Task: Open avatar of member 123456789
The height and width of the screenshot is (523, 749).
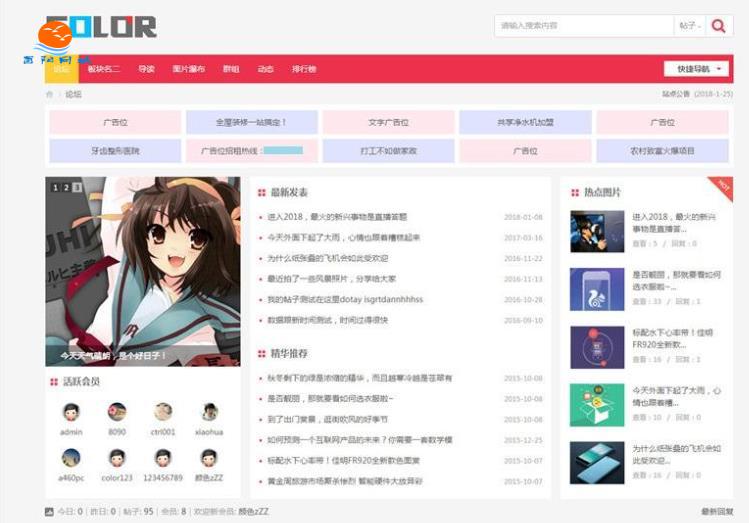Action: click(163, 458)
